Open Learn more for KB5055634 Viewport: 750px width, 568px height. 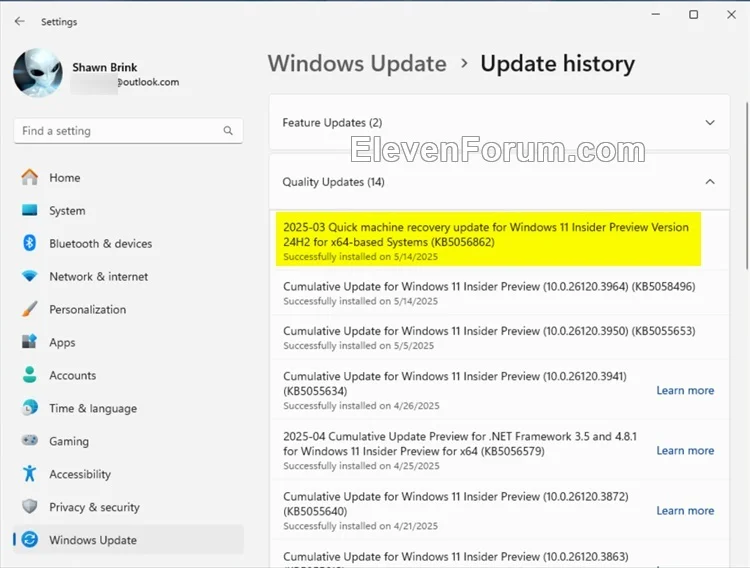tap(685, 390)
